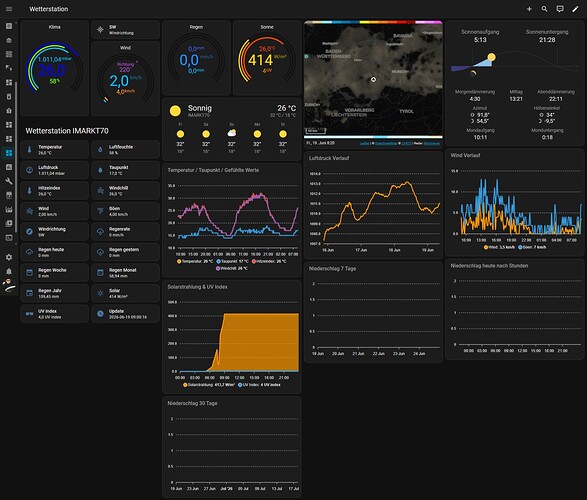Click the Sonnig weather forecast header
This screenshot has width=587, height=500.
click(x=232, y=111)
